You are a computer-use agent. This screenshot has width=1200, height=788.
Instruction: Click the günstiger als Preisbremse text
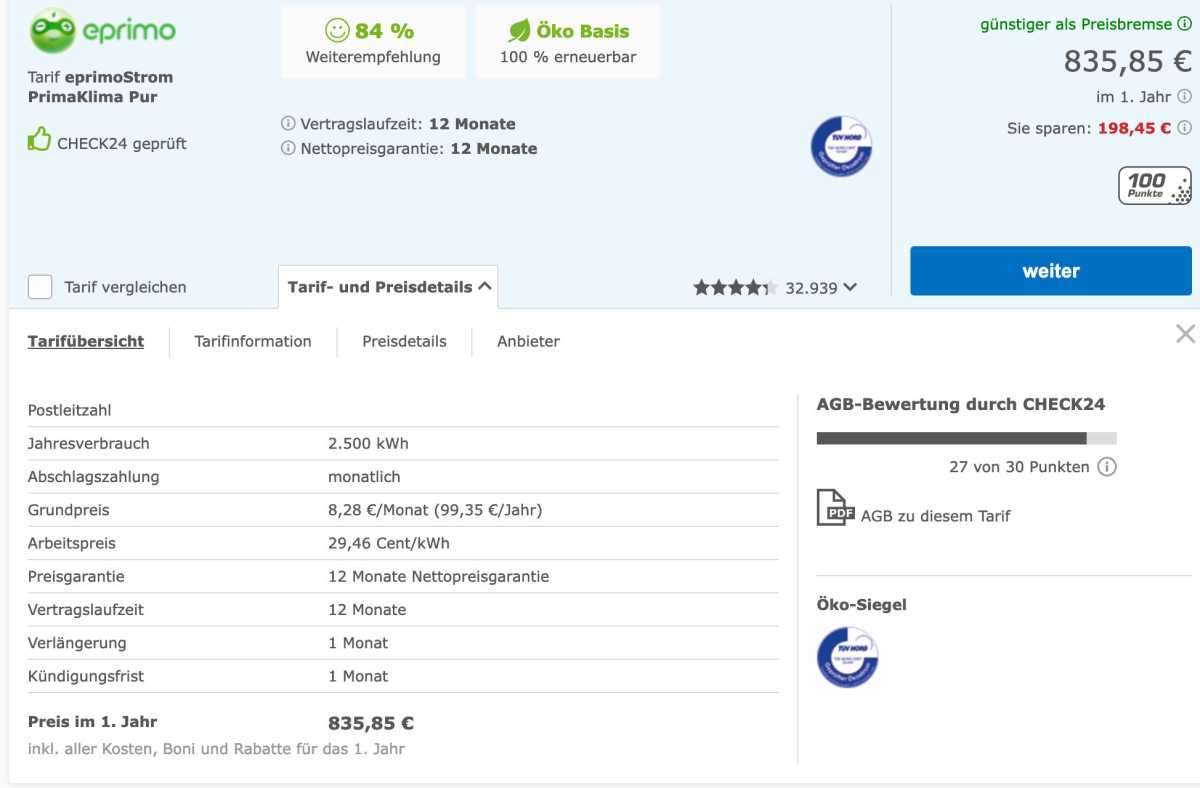1076,24
